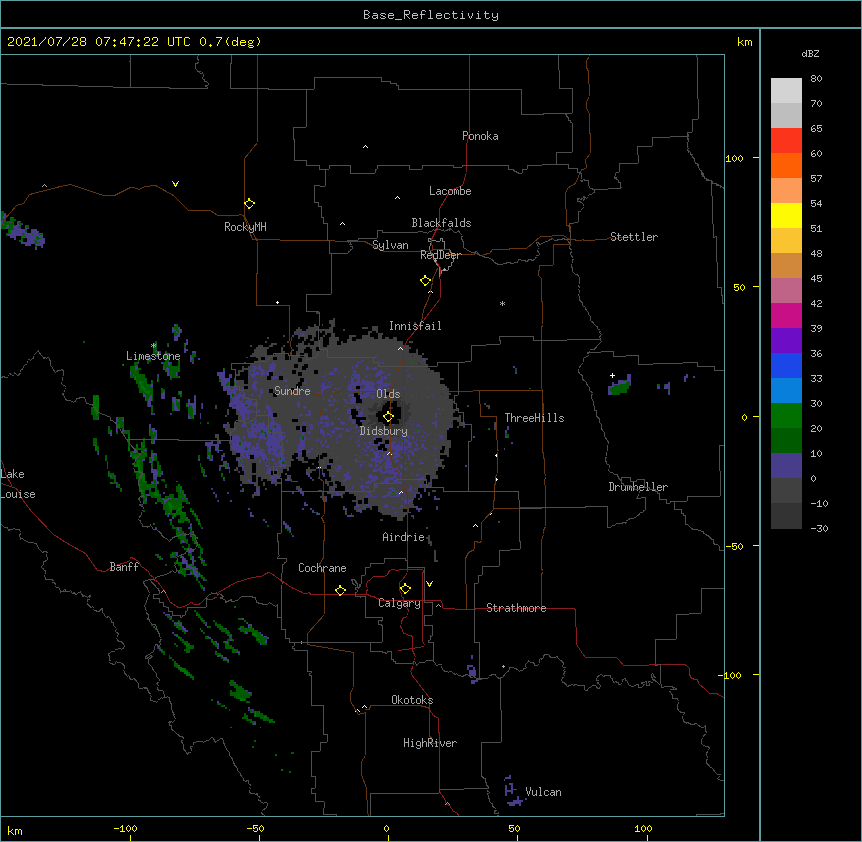
Task: Click the Lacombe city label
Action: point(450,191)
